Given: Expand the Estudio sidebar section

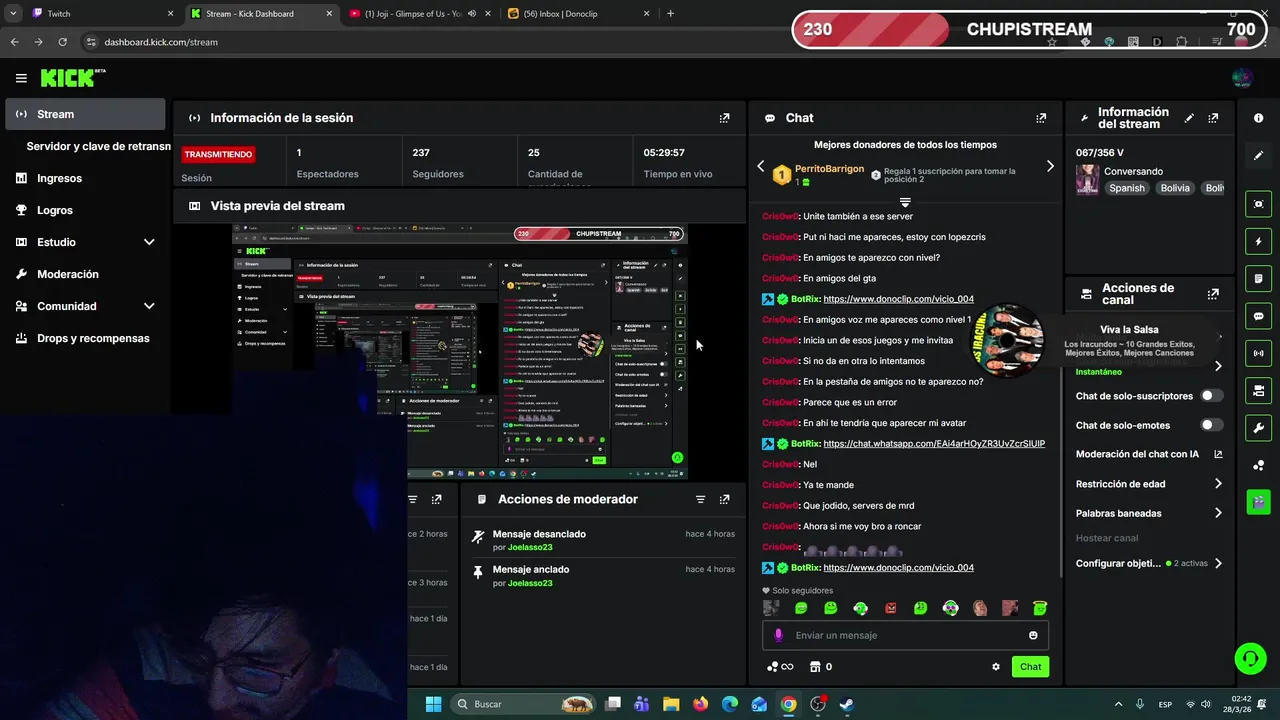Looking at the screenshot, I should 149,242.
